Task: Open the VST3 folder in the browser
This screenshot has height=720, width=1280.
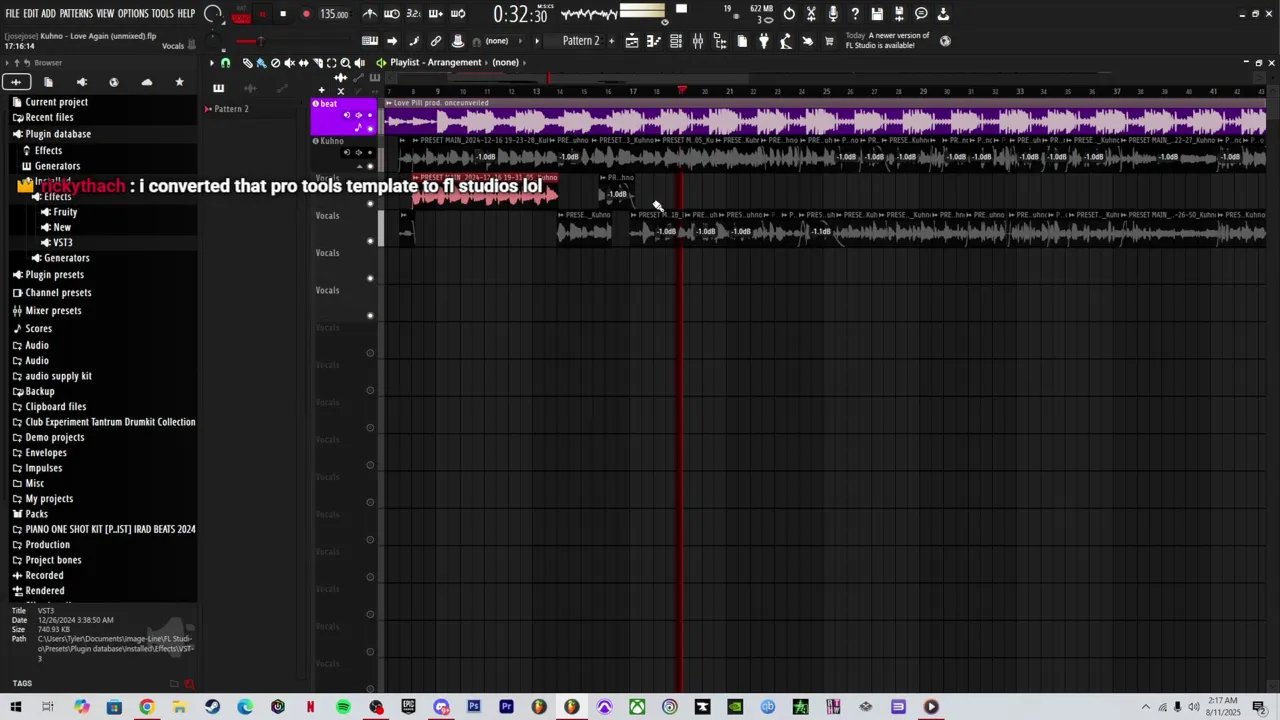Action: [62, 243]
